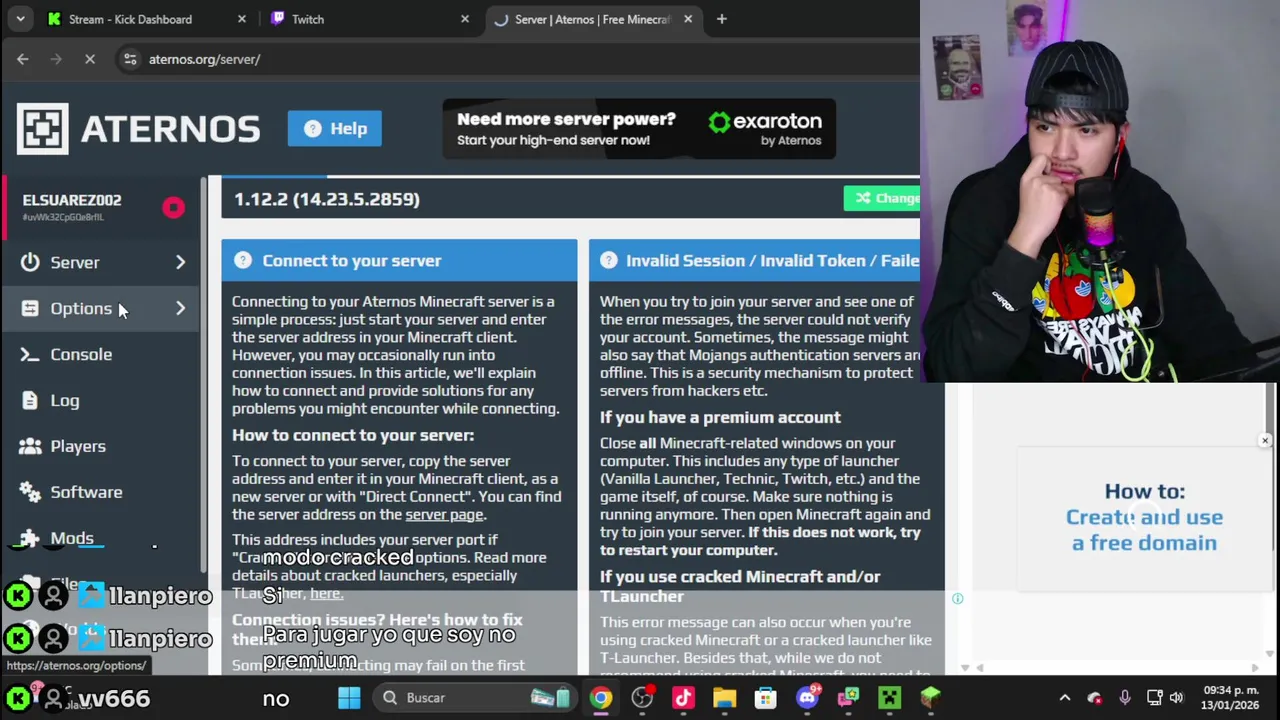
Task: Select the Server | Aternos tab
Action: (592, 19)
